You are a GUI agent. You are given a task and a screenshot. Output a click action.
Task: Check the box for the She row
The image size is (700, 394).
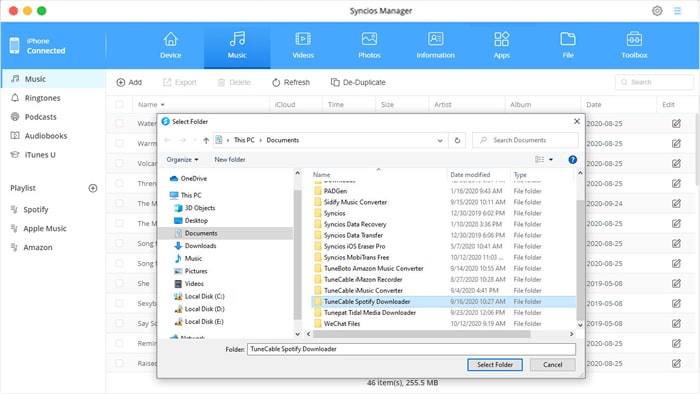119,283
